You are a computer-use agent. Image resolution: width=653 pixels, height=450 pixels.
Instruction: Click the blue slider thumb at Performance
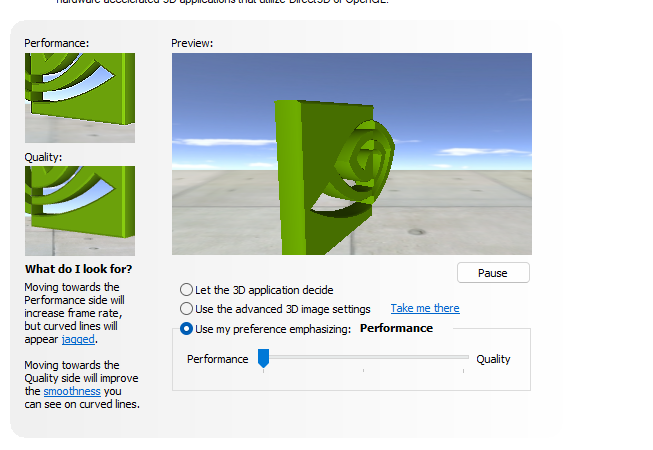click(263, 358)
